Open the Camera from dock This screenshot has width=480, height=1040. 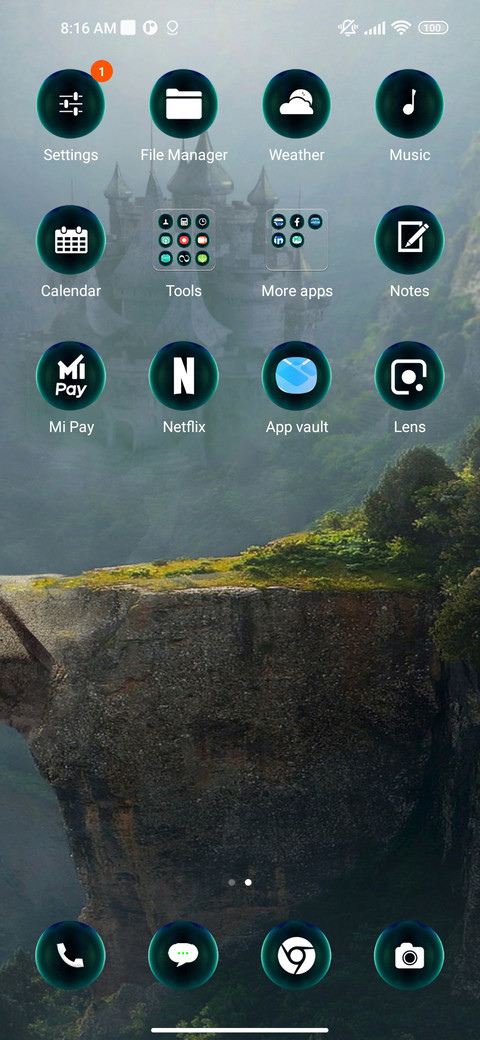410,956
